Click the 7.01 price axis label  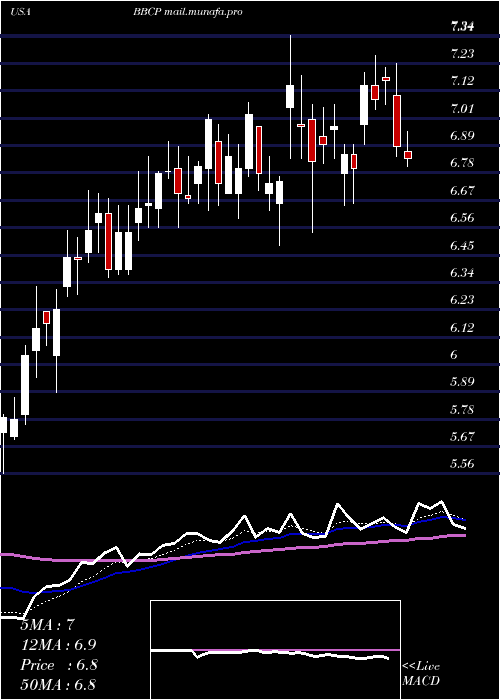[462, 109]
